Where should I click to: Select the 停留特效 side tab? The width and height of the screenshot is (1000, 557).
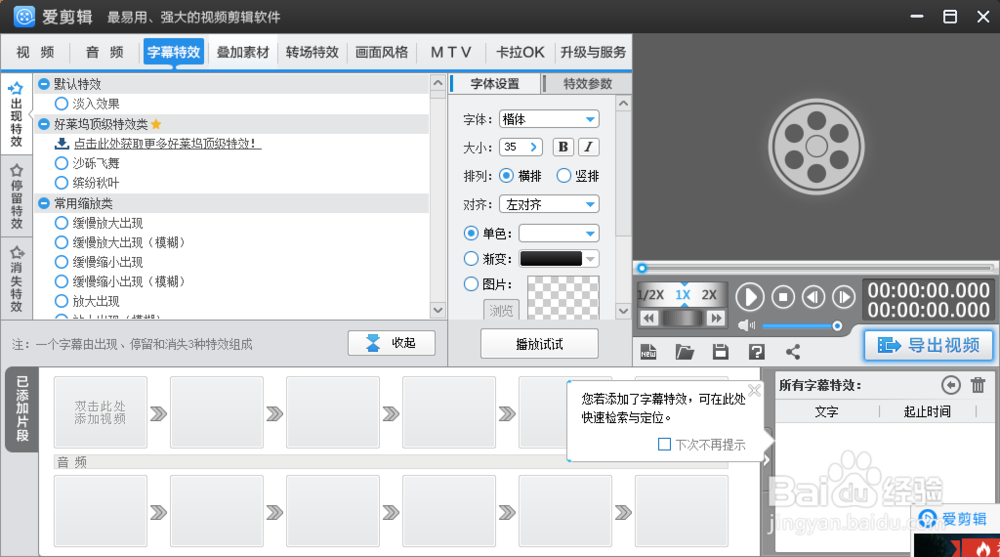coord(17,196)
